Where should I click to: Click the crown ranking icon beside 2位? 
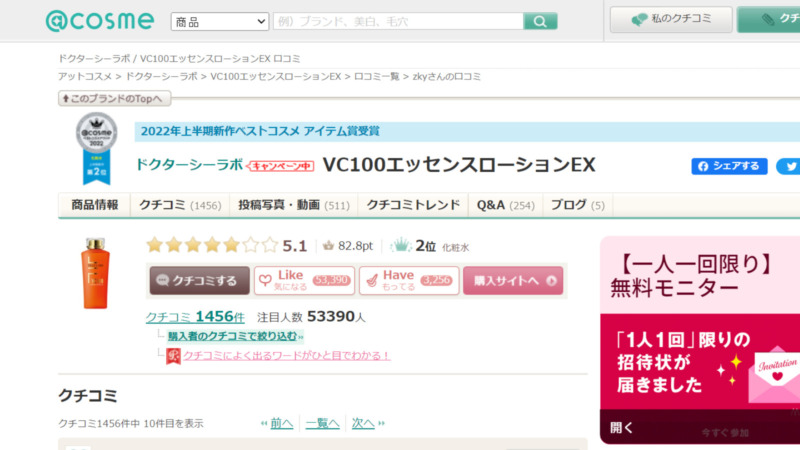pos(401,245)
